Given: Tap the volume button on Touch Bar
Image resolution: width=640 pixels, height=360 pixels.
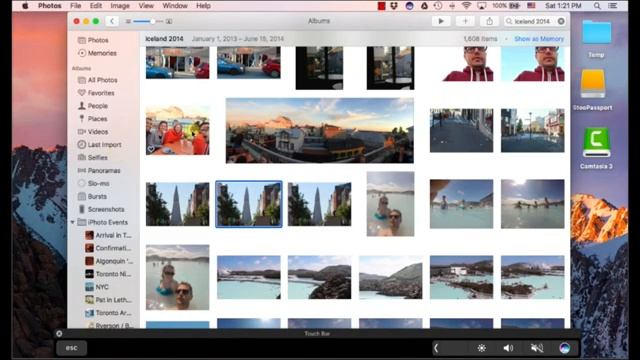Looking at the screenshot, I should (x=508, y=348).
